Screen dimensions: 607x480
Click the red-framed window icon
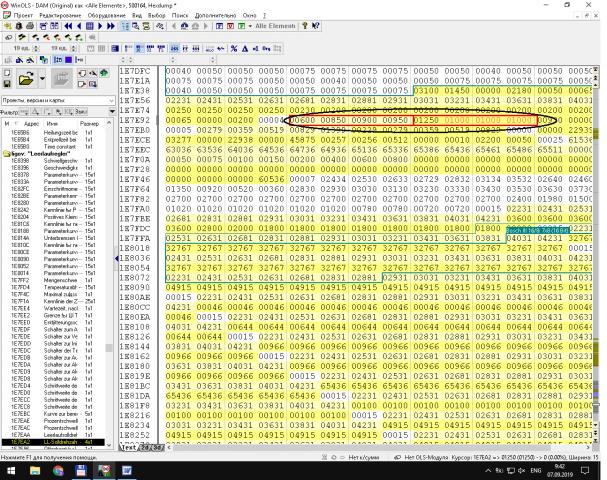point(230,26)
